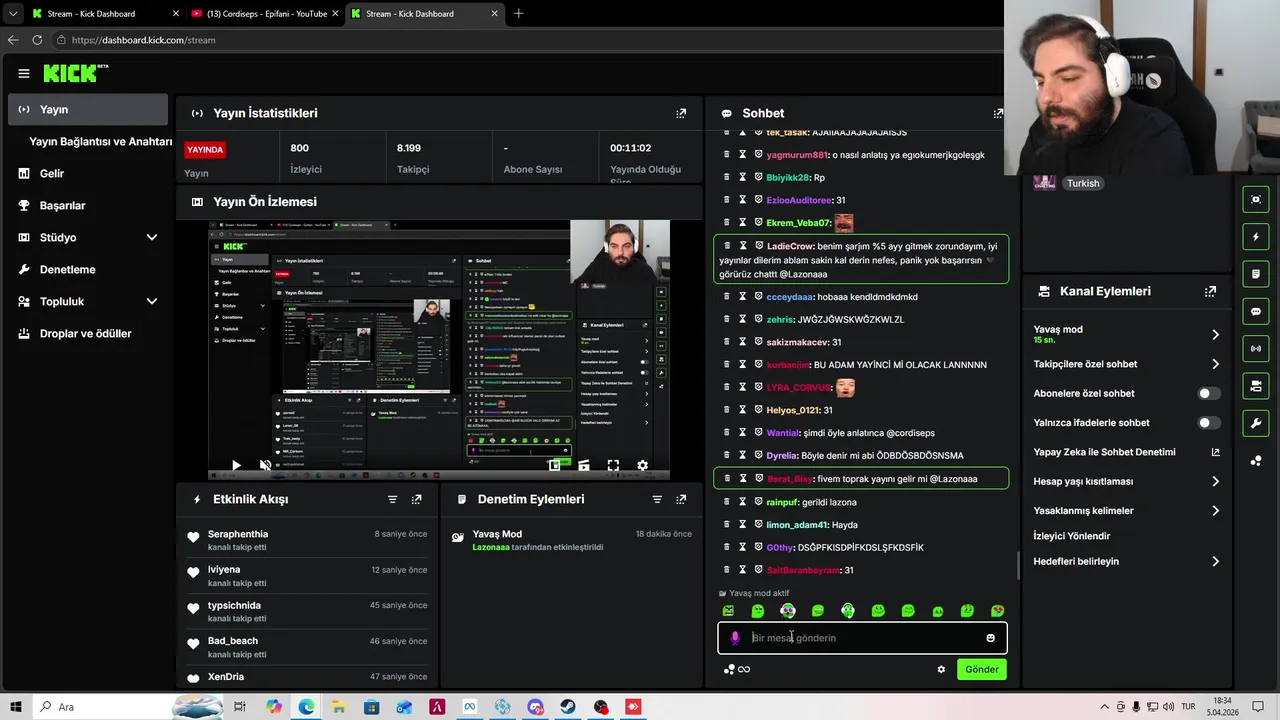
Task: Click the purple microphone icon in message box
Action: [735, 638]
